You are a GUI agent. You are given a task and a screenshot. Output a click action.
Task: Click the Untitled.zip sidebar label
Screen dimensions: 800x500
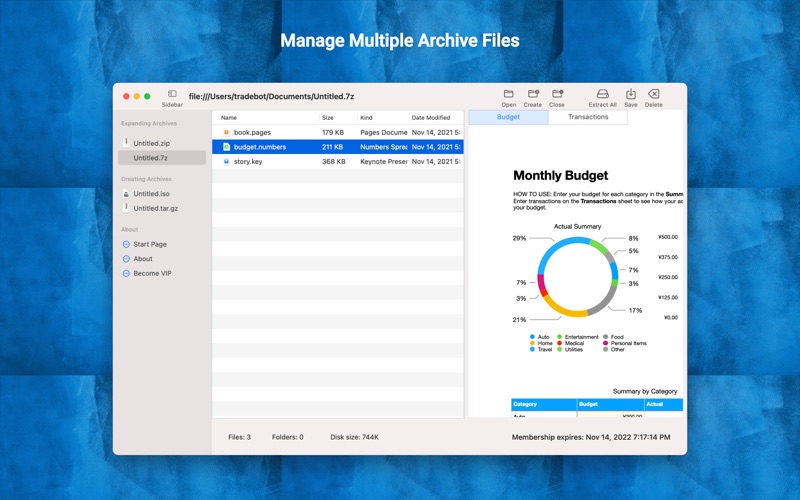[x=152, y=143]
